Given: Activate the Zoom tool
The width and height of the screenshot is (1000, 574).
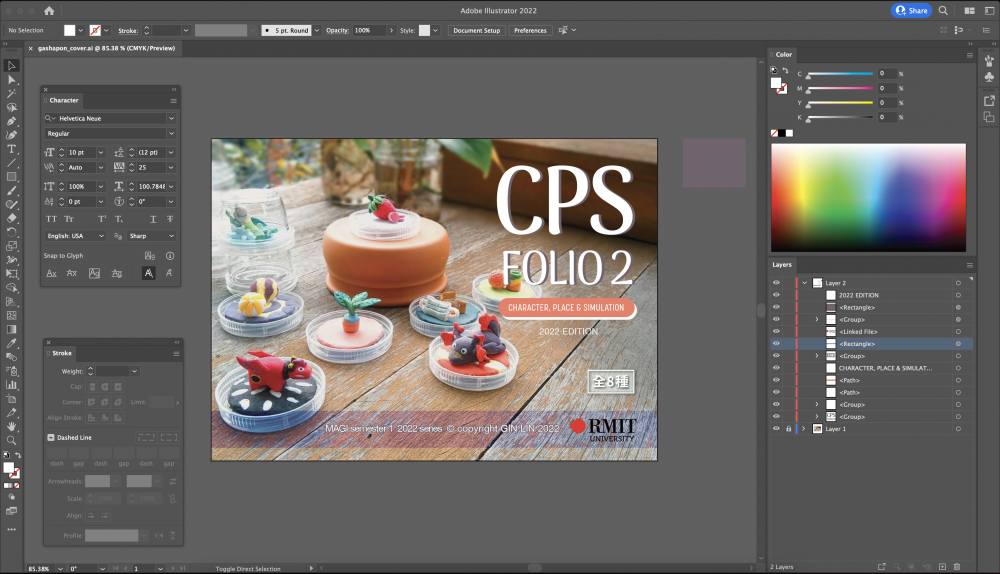Looking at the screenshot, I should (11, 440).
